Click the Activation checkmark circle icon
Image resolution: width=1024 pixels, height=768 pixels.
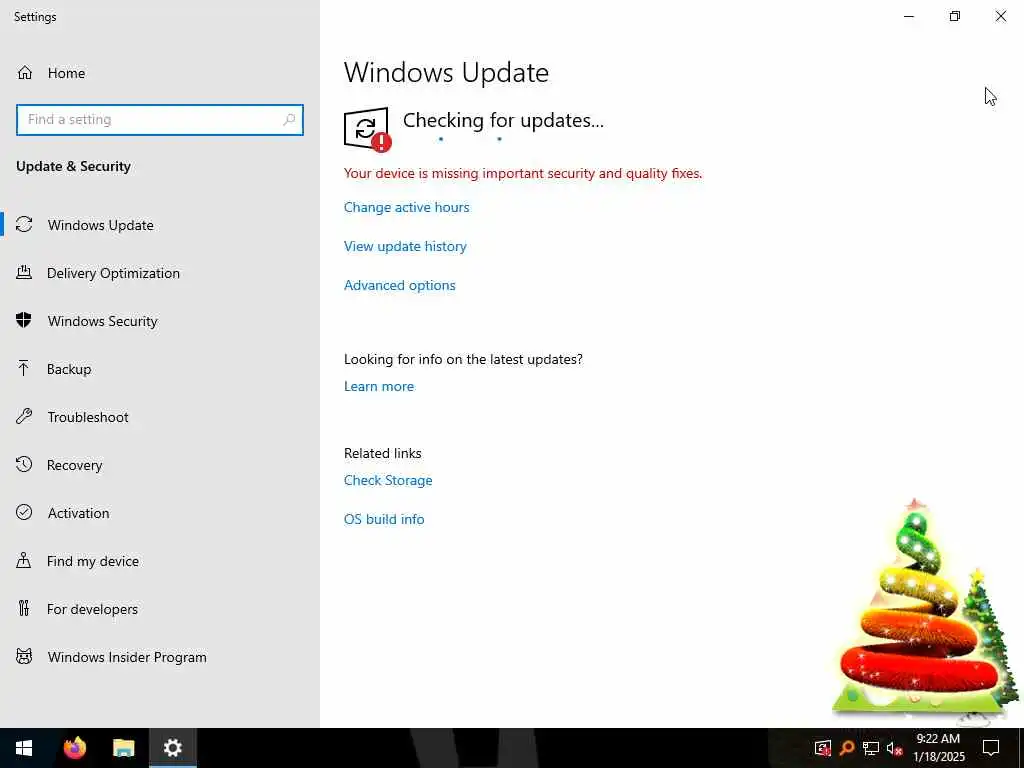click(24, 513)
